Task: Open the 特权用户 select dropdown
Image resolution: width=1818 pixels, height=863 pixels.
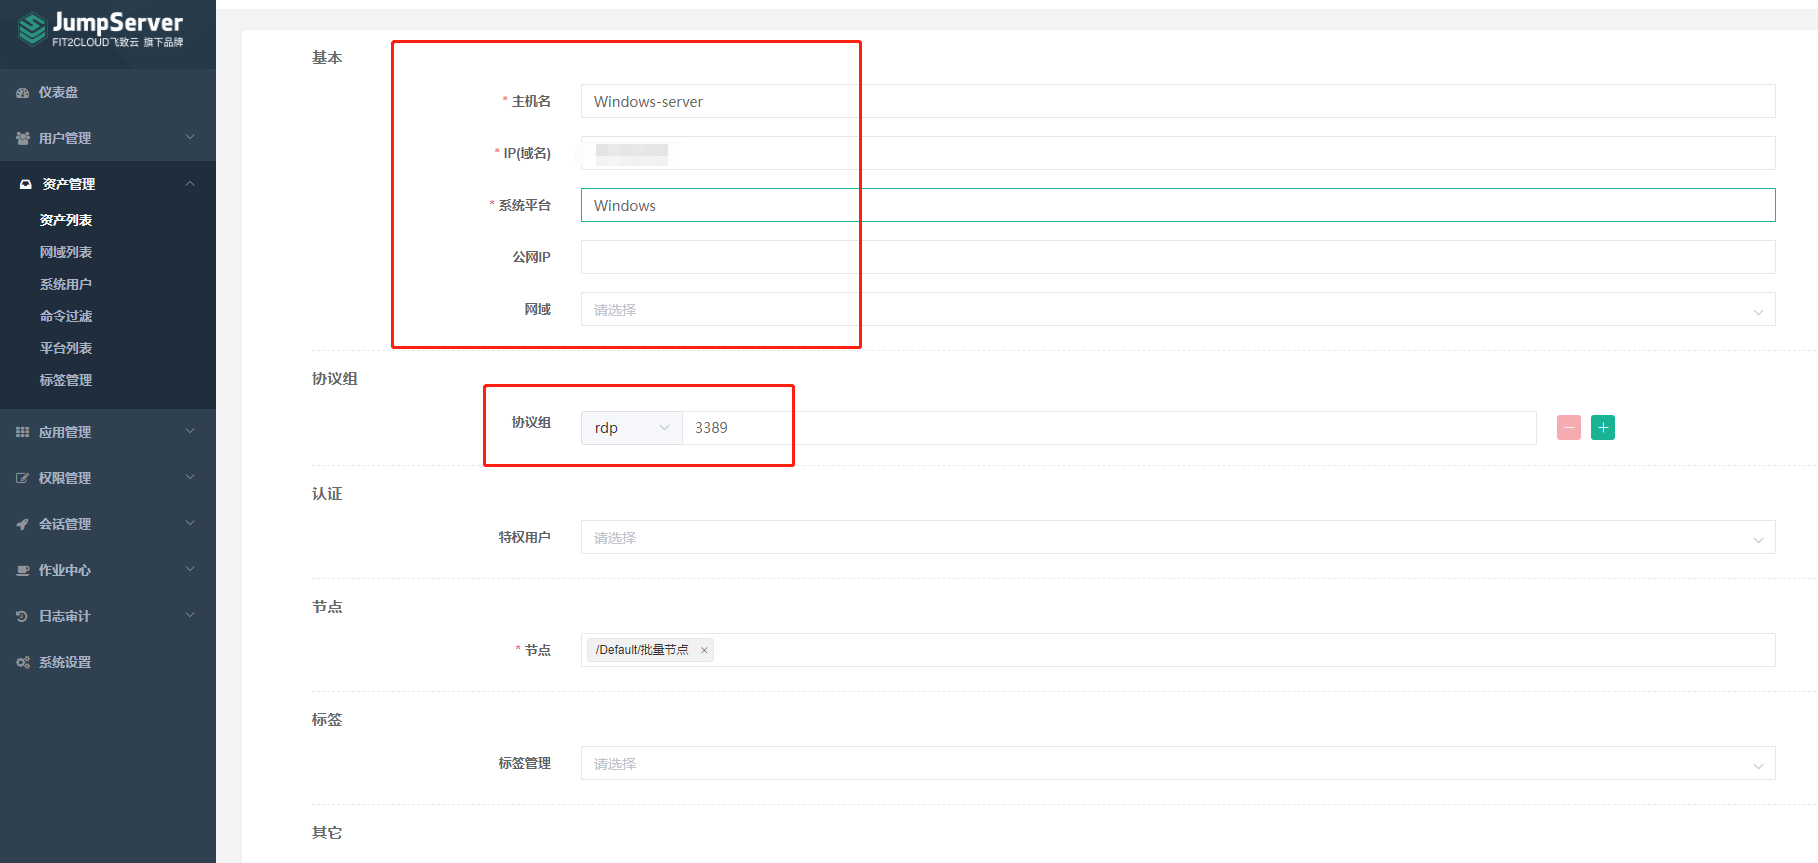Action: pos(1178,537)
